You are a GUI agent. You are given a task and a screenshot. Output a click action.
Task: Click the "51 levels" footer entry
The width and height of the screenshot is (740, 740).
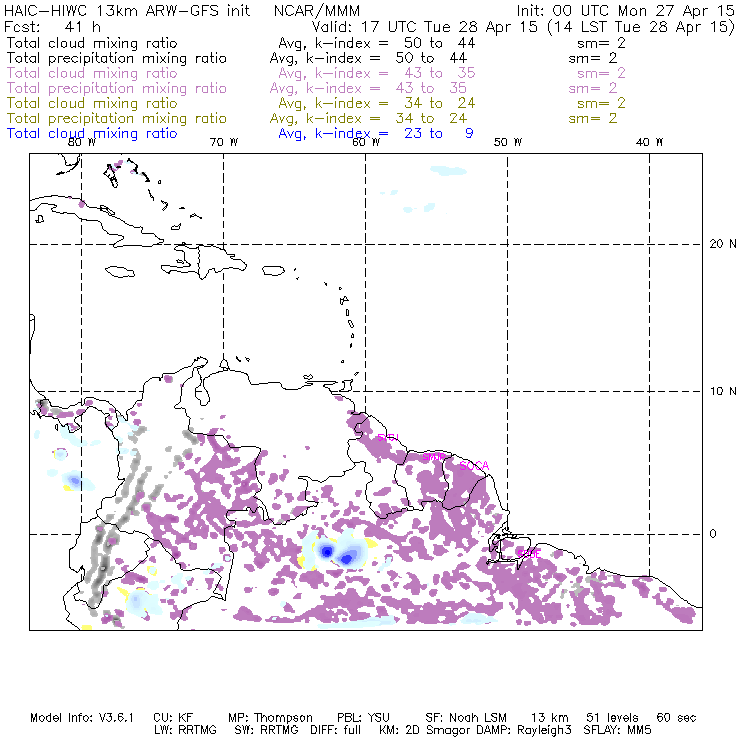[x=613, y=718]
